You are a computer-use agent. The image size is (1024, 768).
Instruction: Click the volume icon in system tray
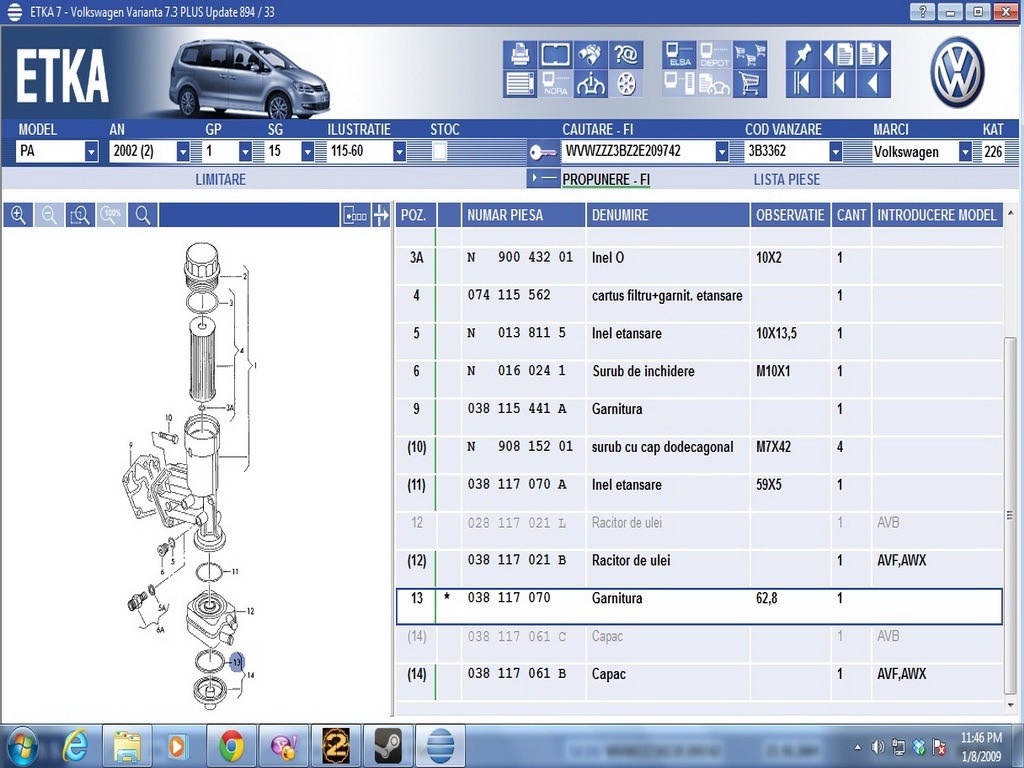pyautogui.click(x=878, y=746)
